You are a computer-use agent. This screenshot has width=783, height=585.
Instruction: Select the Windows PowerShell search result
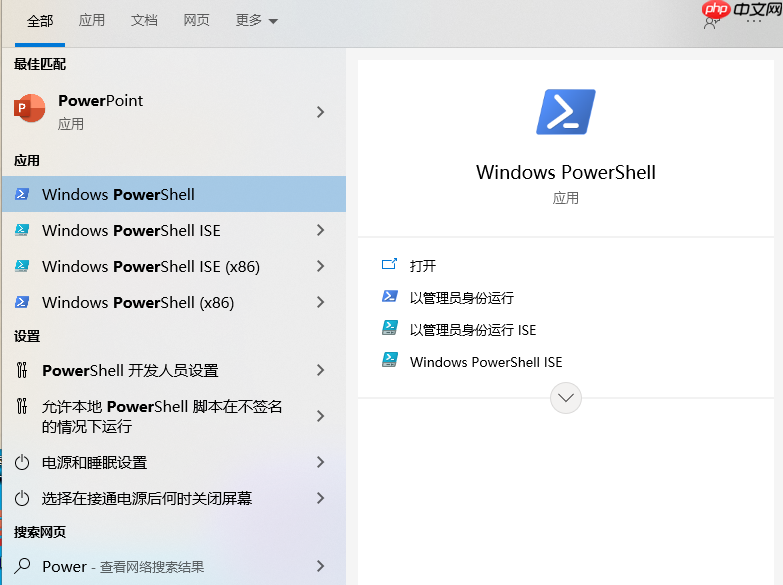tap(174, 194)
